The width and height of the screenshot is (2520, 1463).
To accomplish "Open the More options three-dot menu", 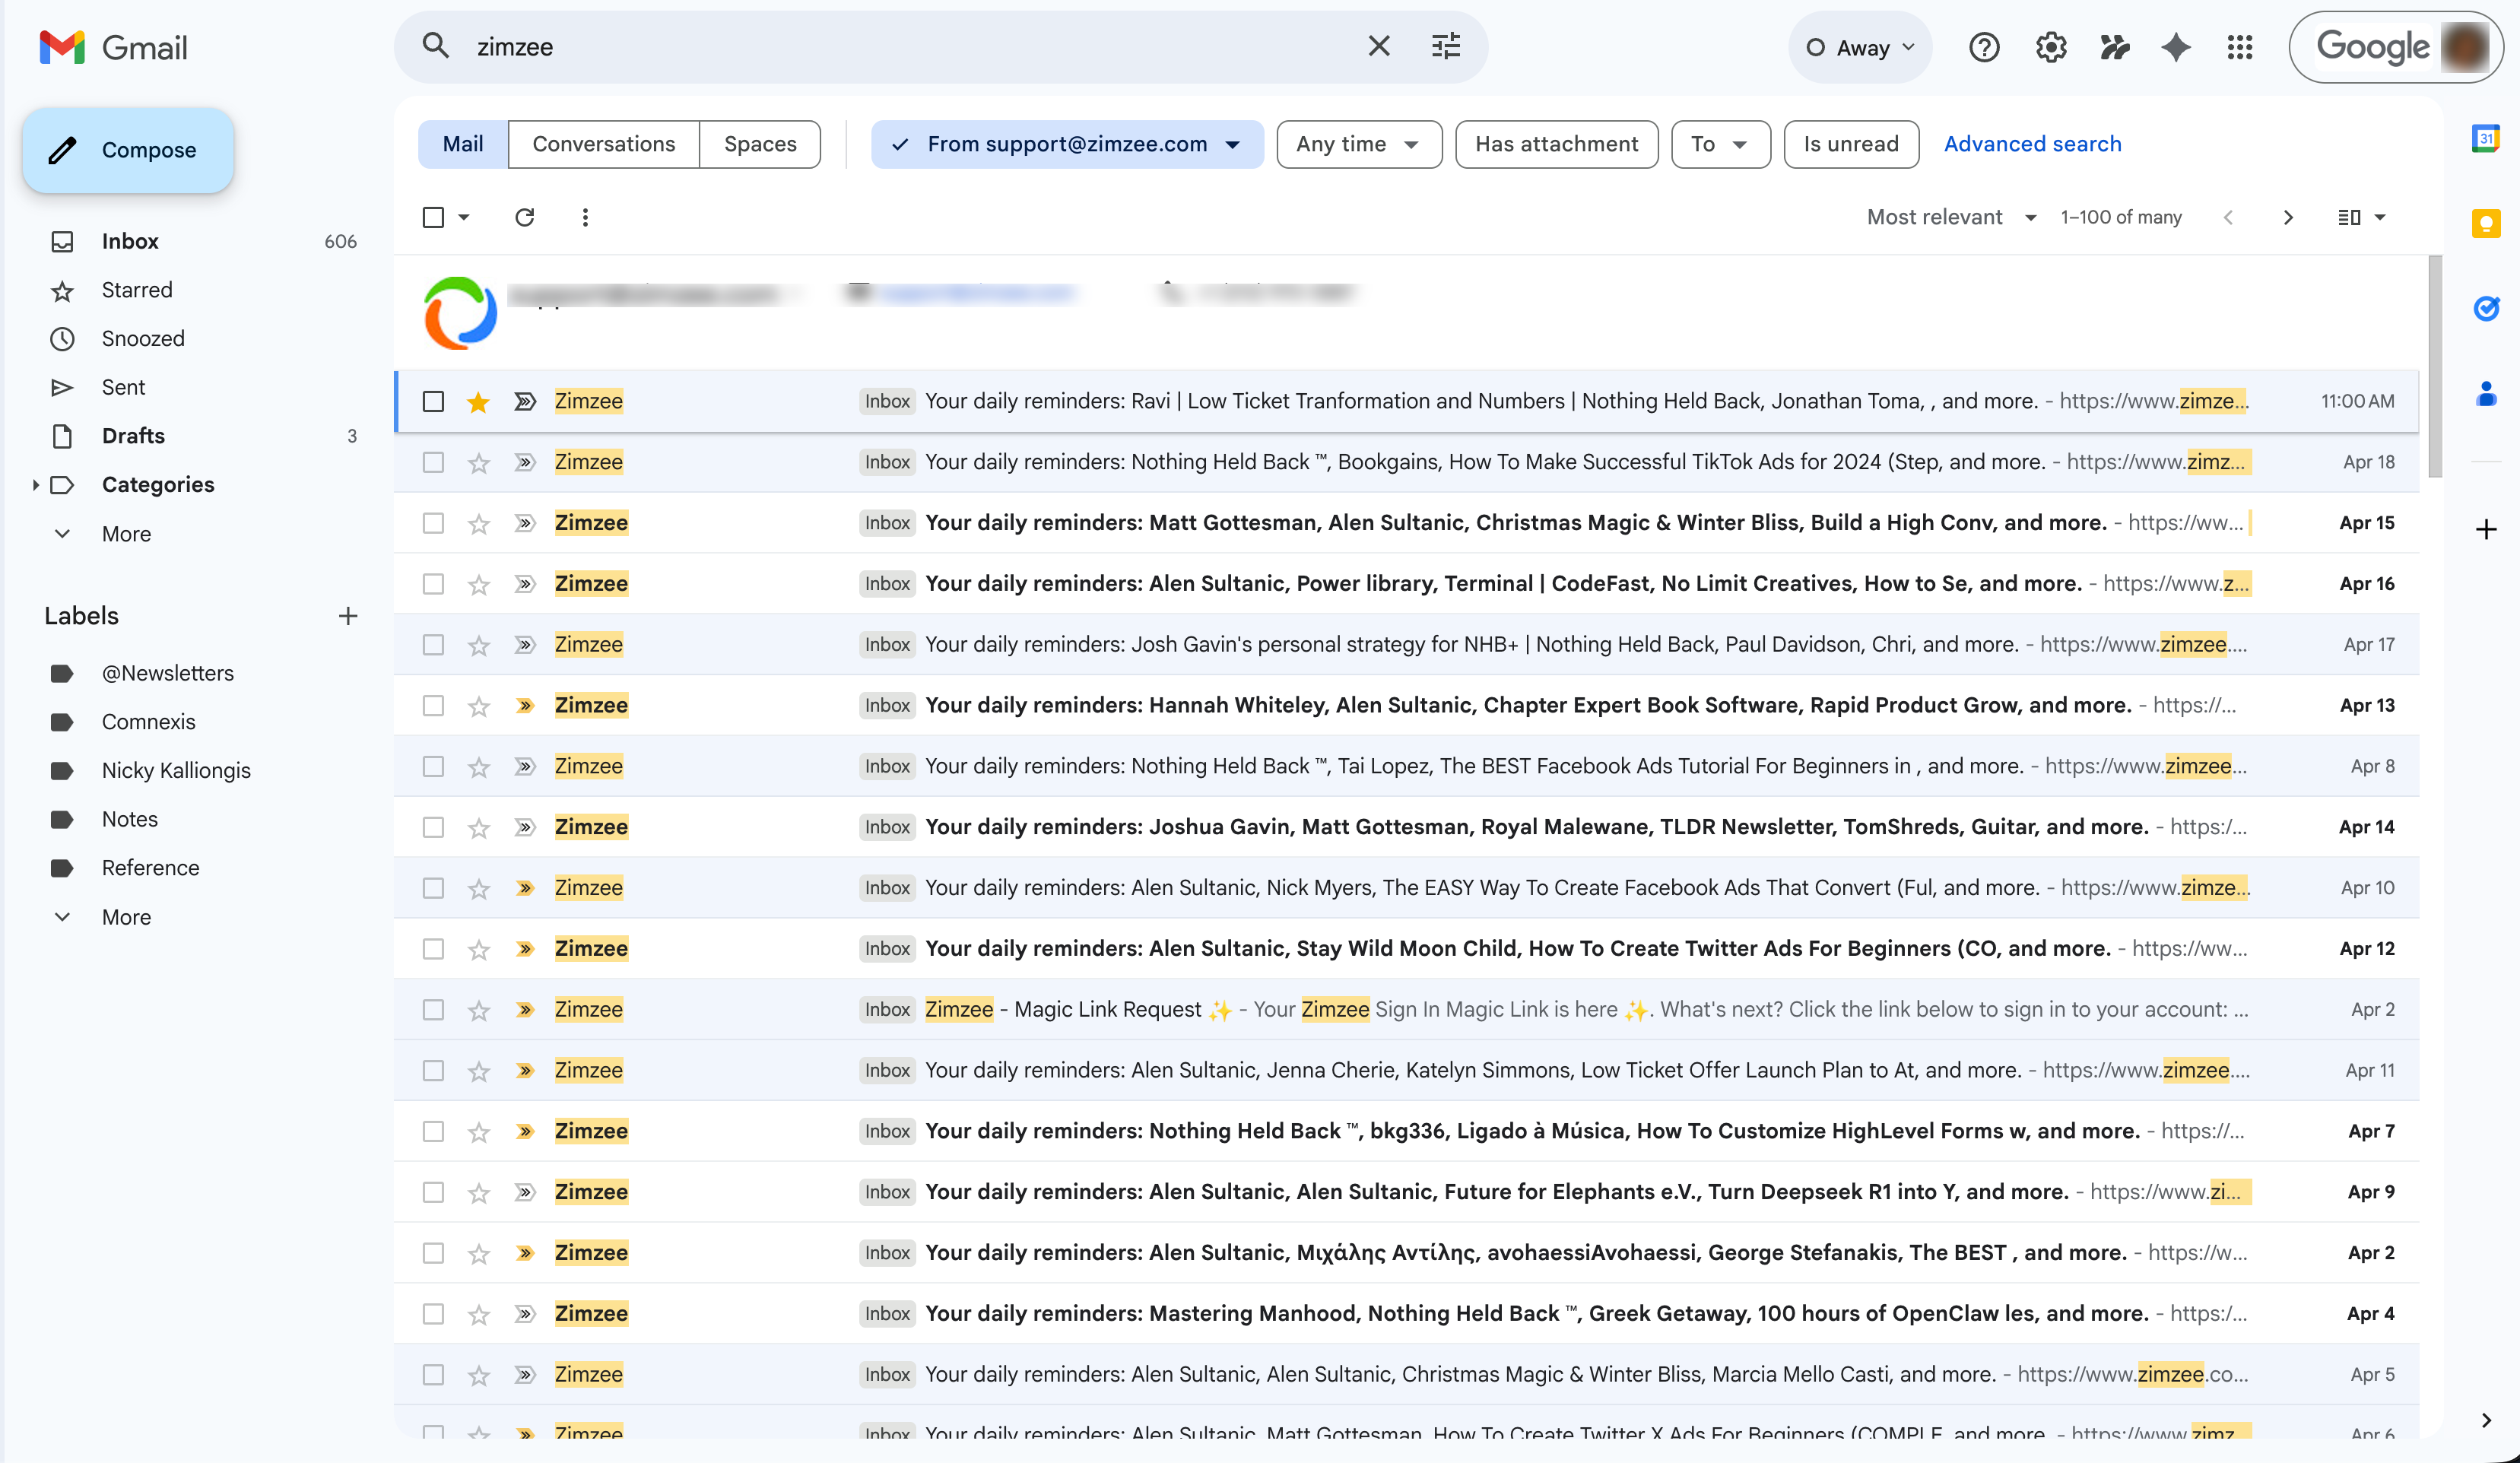I will [x=585, y=217].
